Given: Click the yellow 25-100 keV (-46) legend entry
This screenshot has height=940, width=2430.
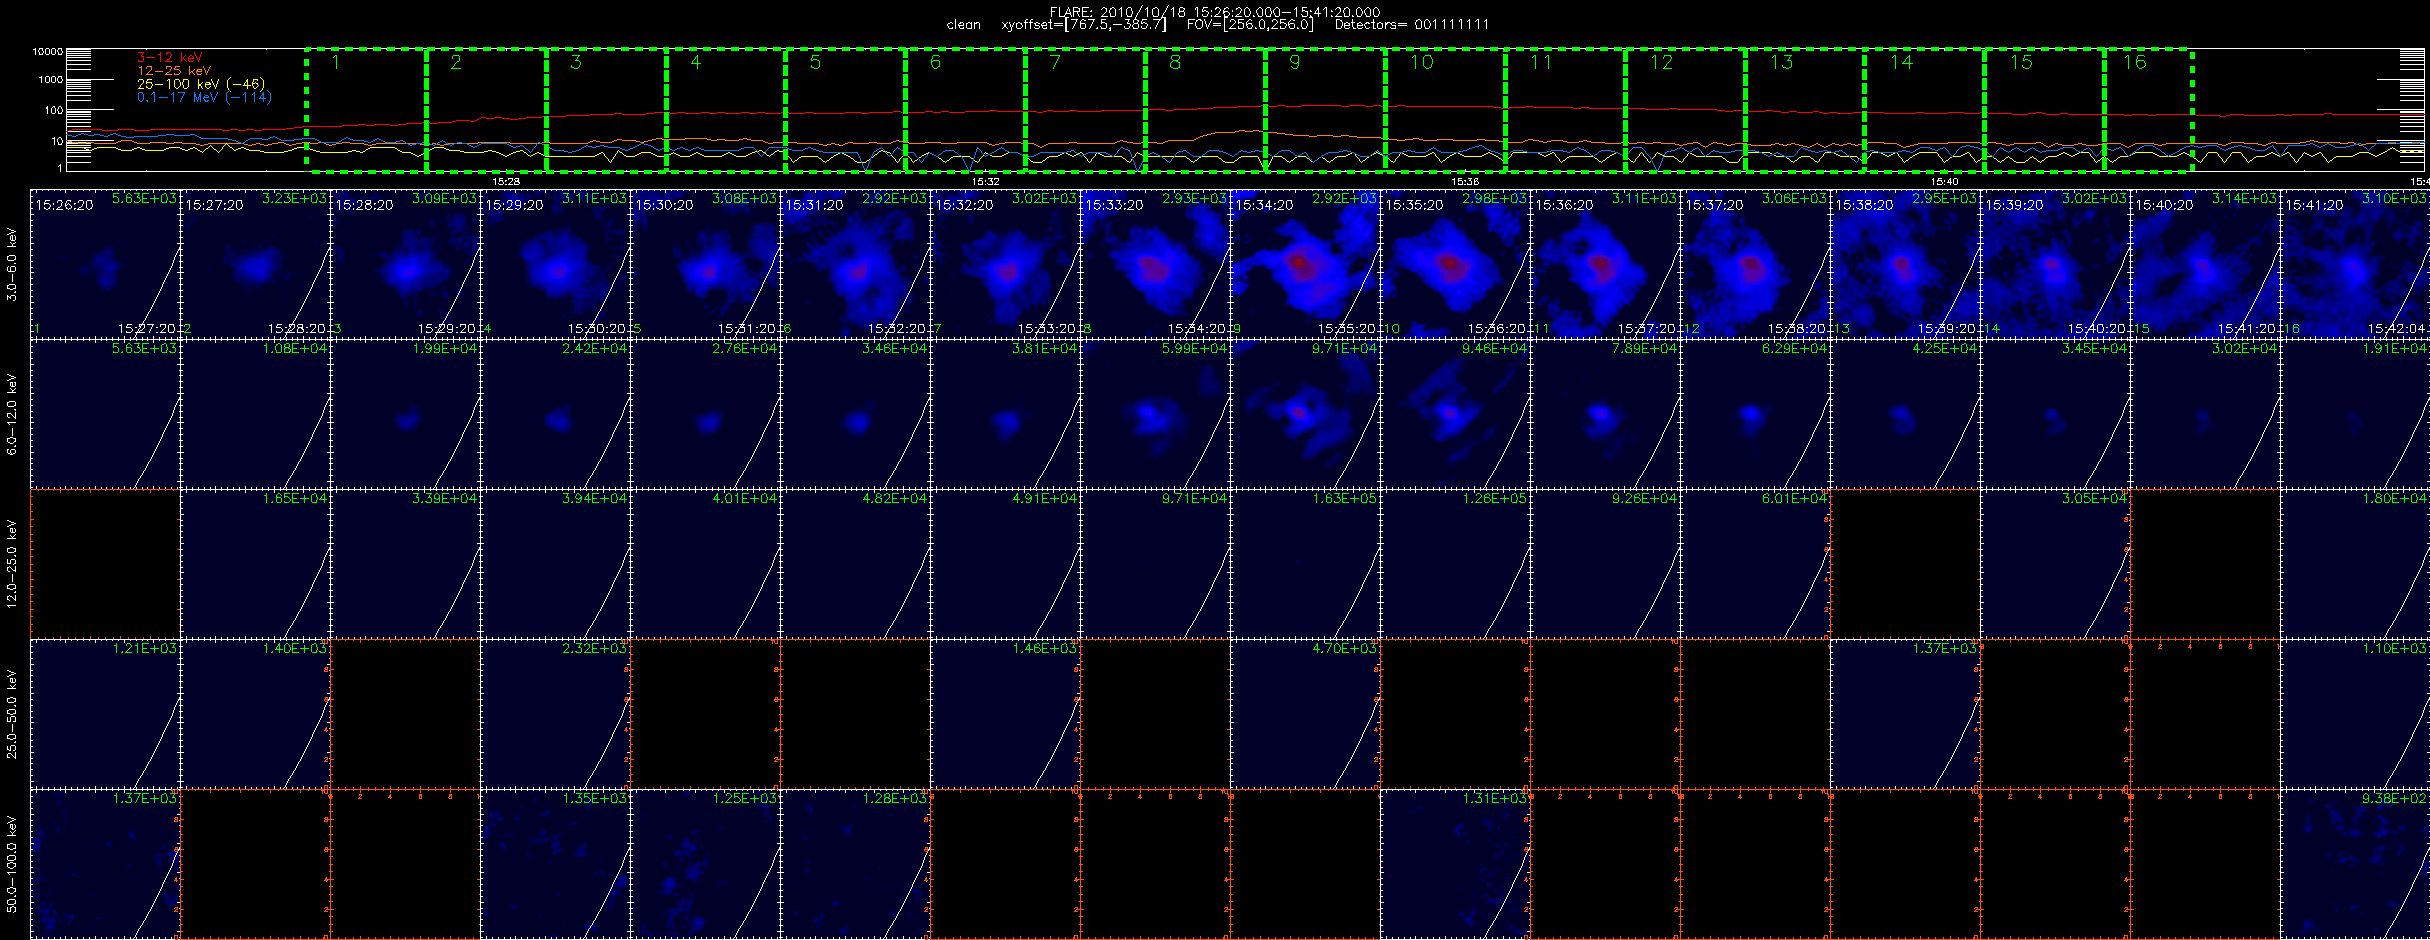Looking at the screenshot, I should 200,84.
